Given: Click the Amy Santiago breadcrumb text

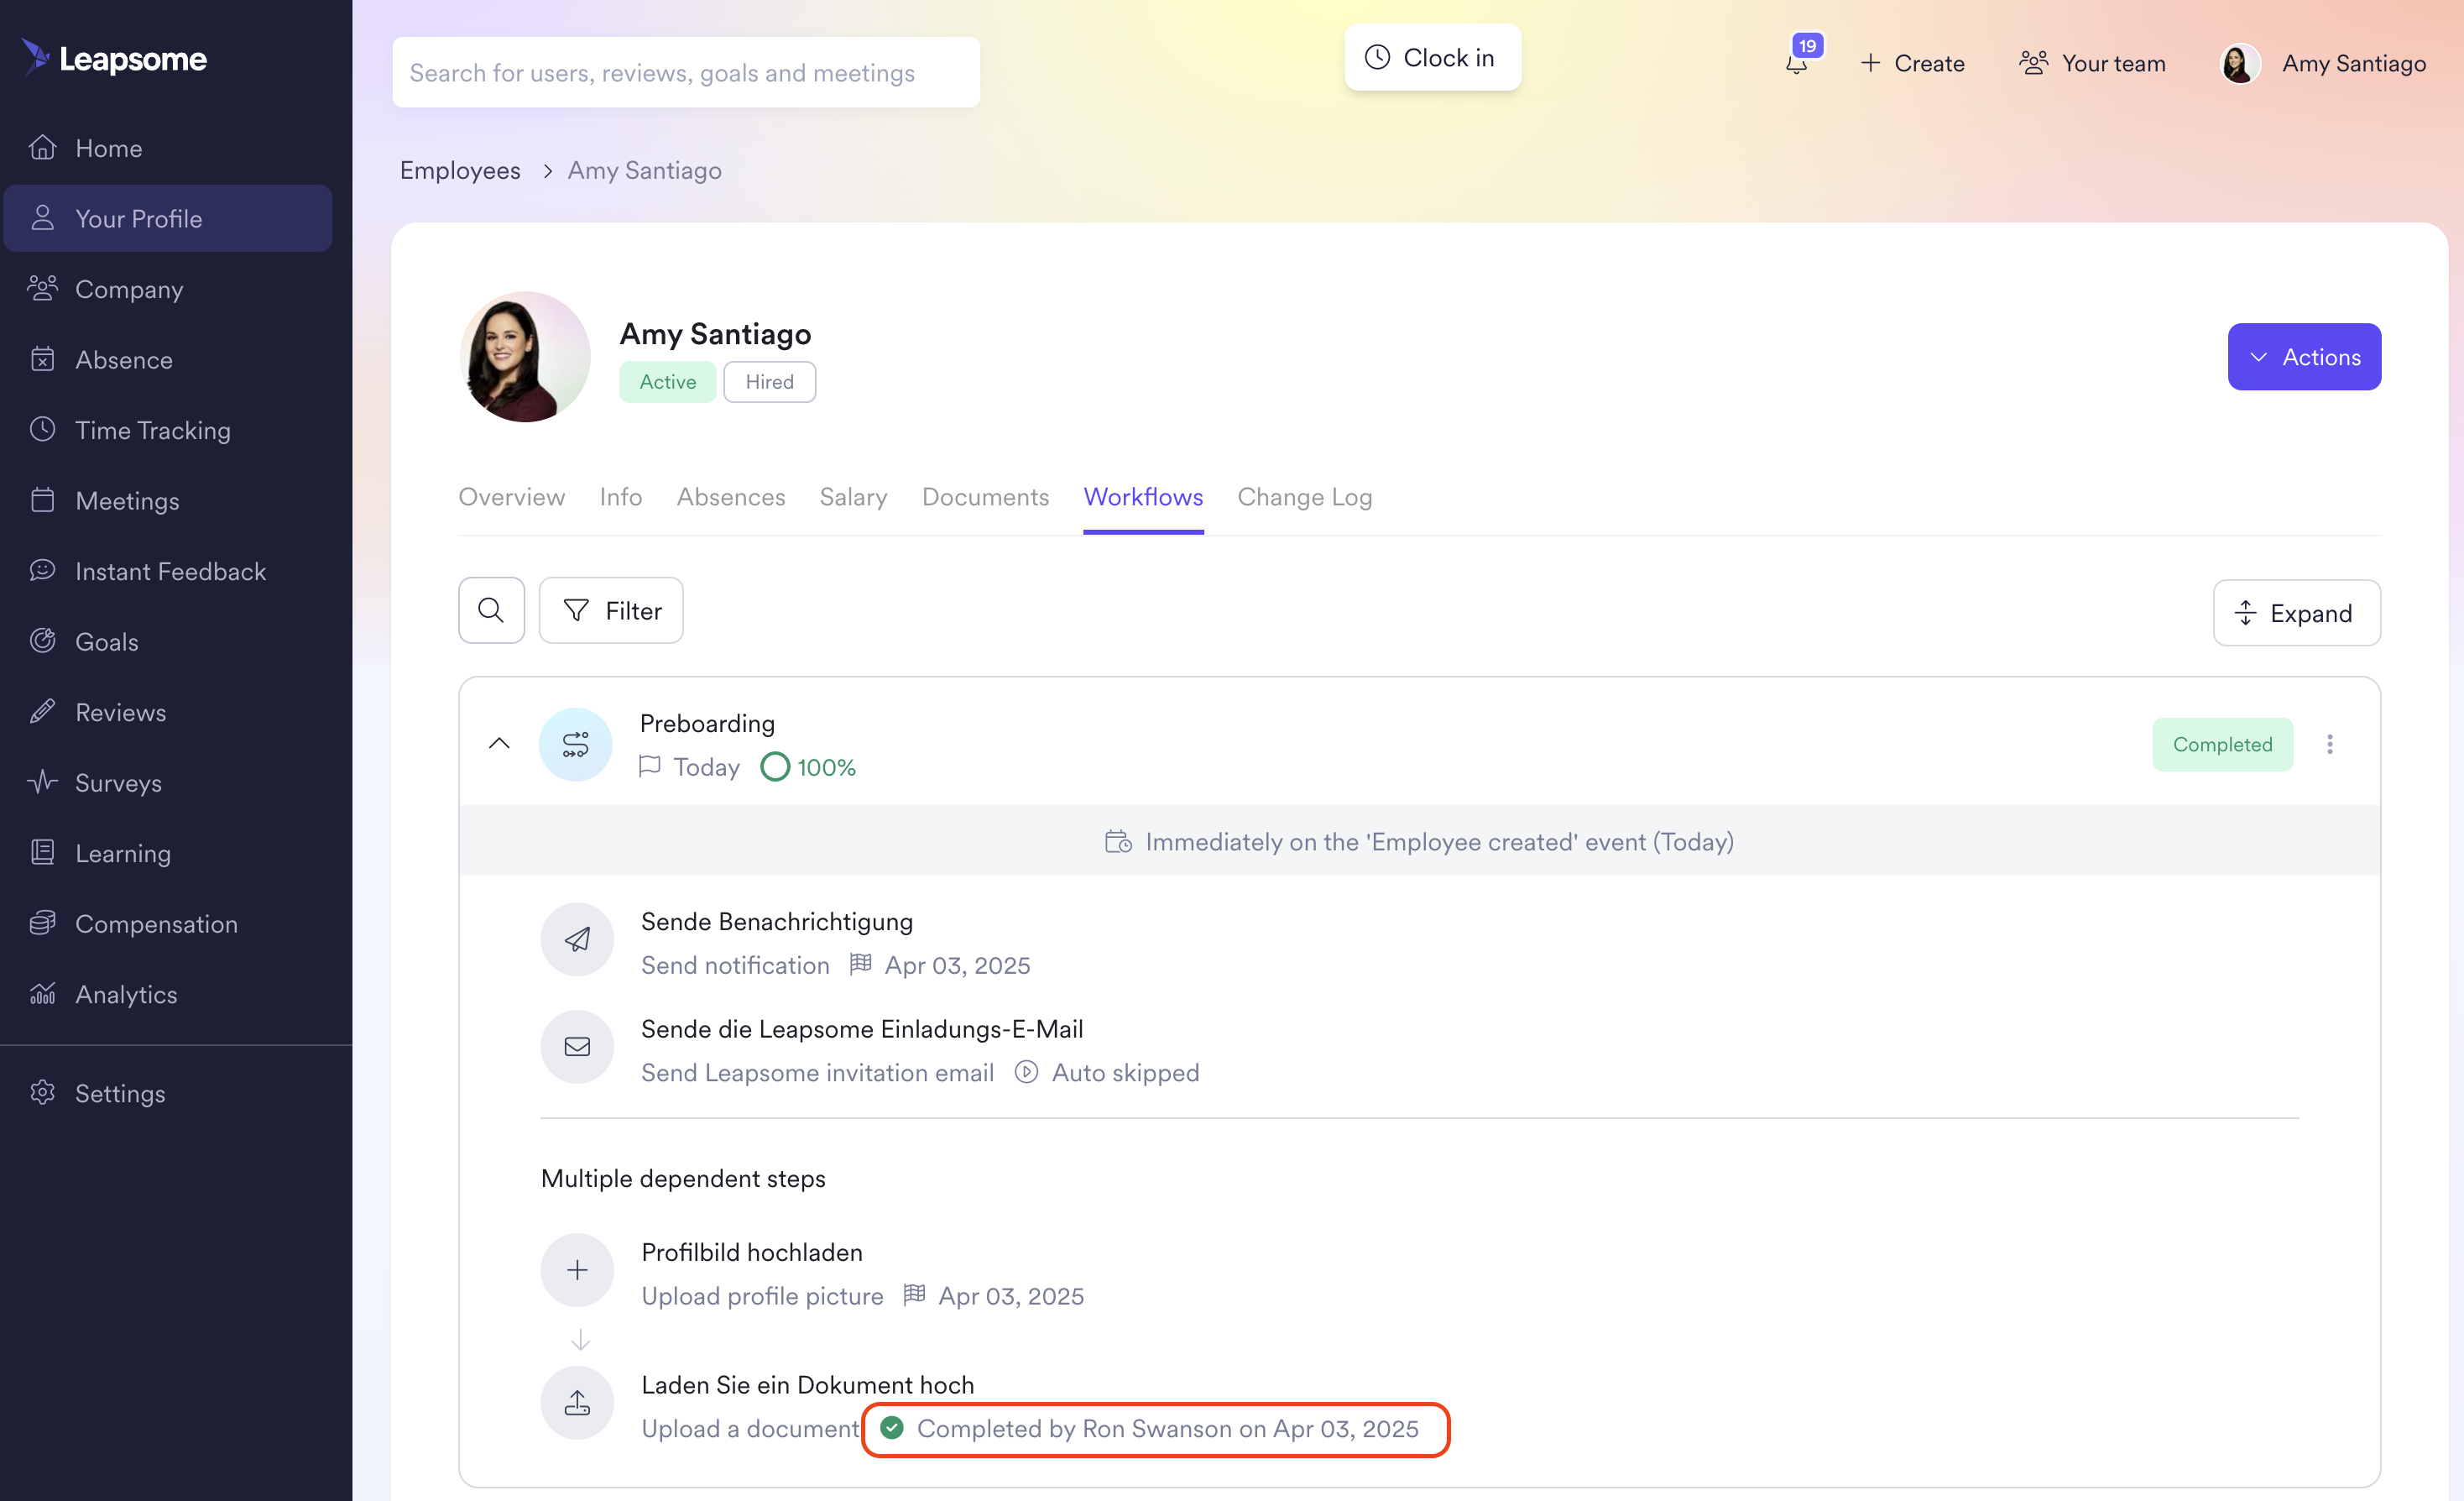Looking at the screenshot, I should (644, 170).
